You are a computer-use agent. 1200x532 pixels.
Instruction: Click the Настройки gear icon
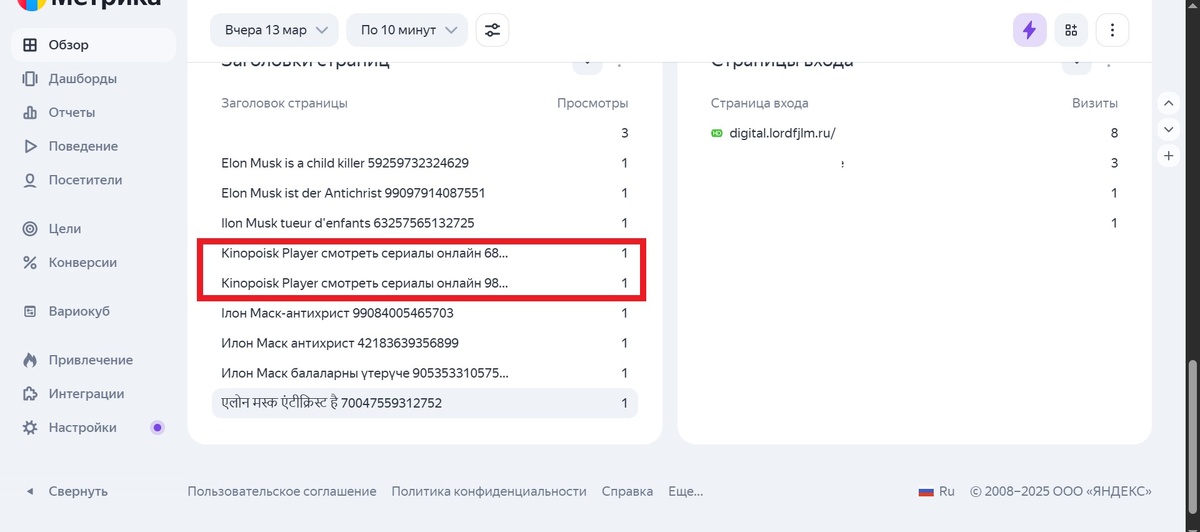coord(30,428)
